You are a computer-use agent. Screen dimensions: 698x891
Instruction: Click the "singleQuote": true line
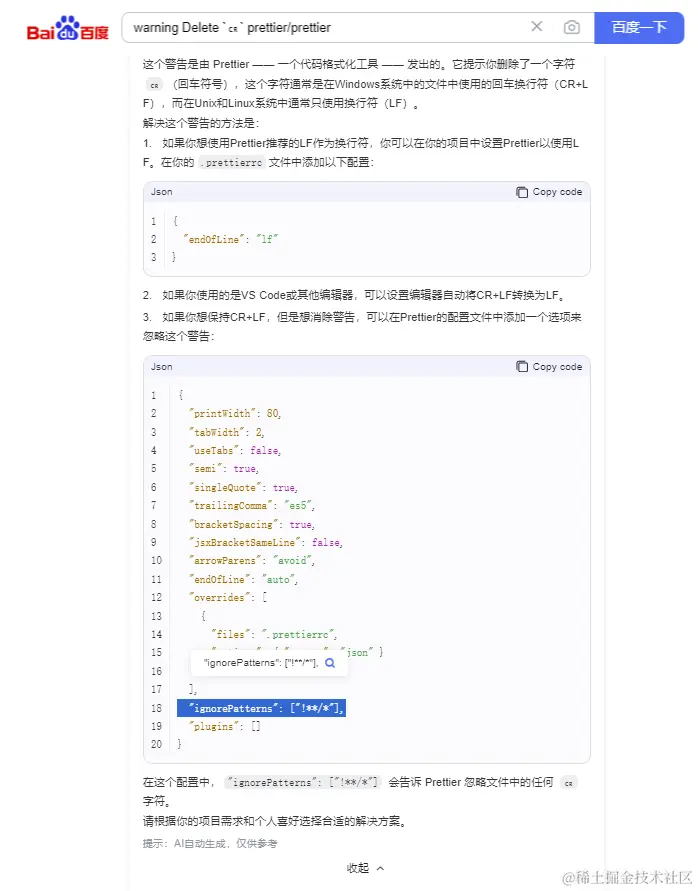[x=243, y=487]
